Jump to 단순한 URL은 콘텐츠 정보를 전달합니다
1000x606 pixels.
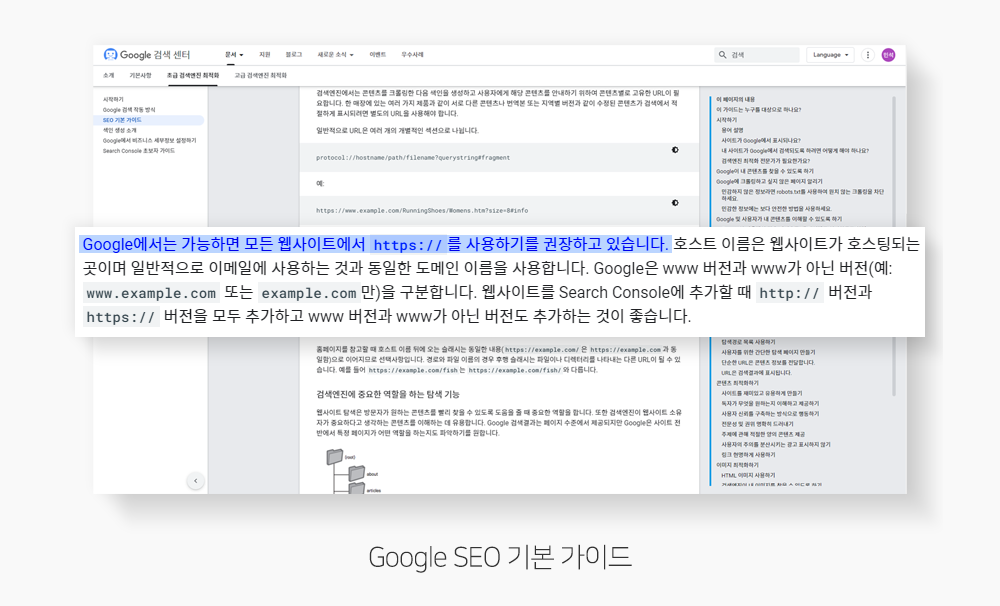click(768, 362)
